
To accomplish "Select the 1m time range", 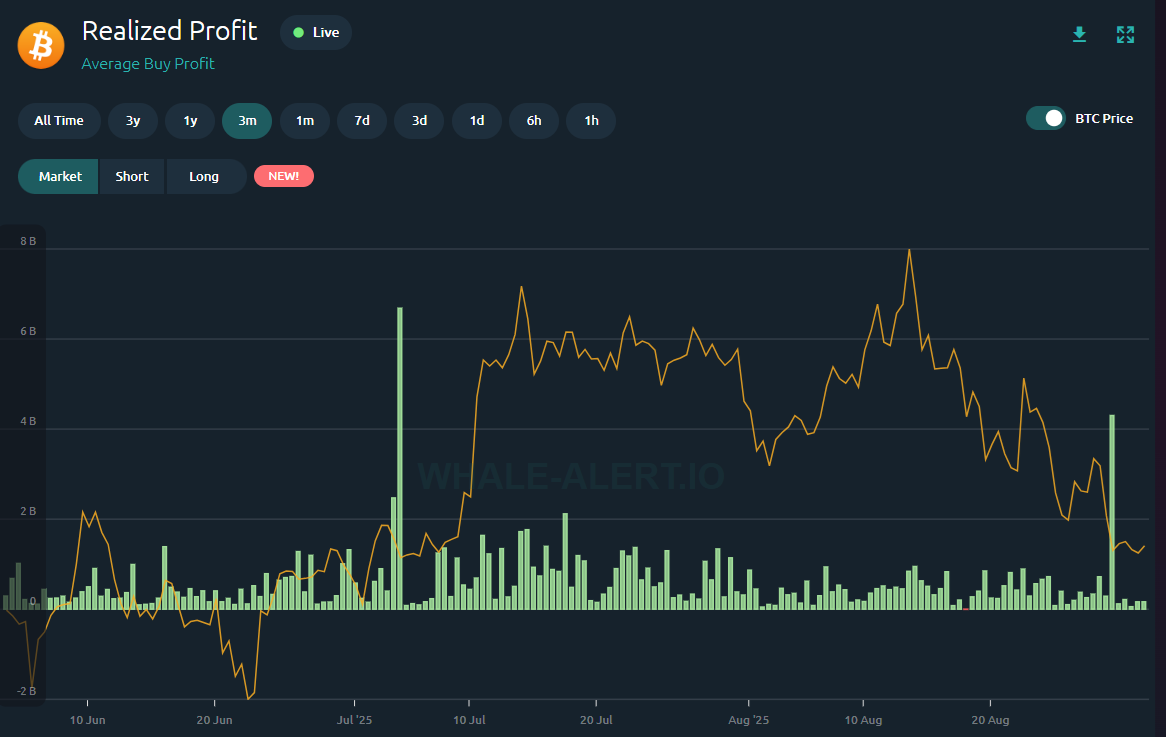I will [x=304, y=121].
